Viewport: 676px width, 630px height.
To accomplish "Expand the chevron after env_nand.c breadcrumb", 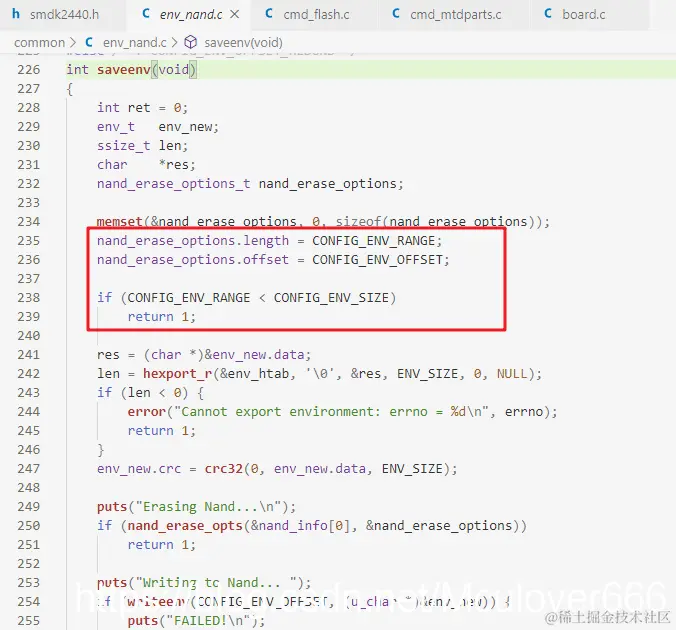I will coord(174,42).
